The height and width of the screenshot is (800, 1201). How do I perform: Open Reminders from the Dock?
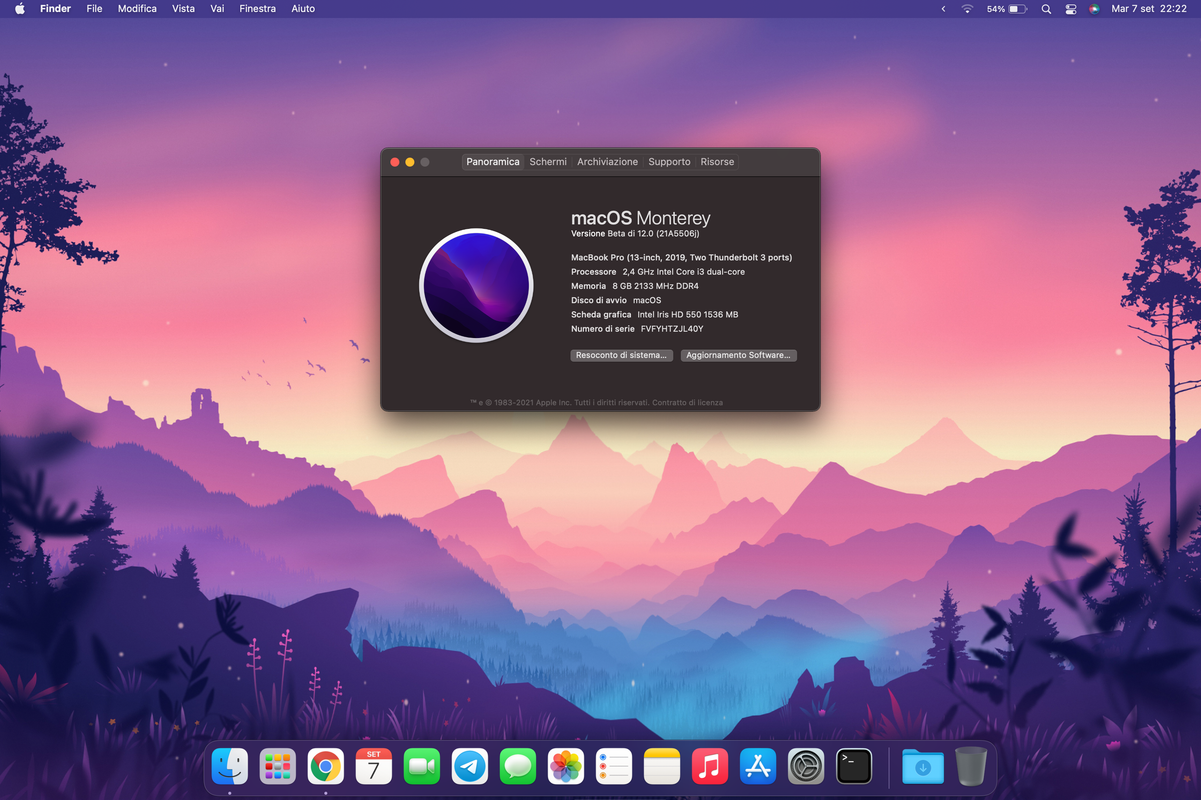[614, 767]
